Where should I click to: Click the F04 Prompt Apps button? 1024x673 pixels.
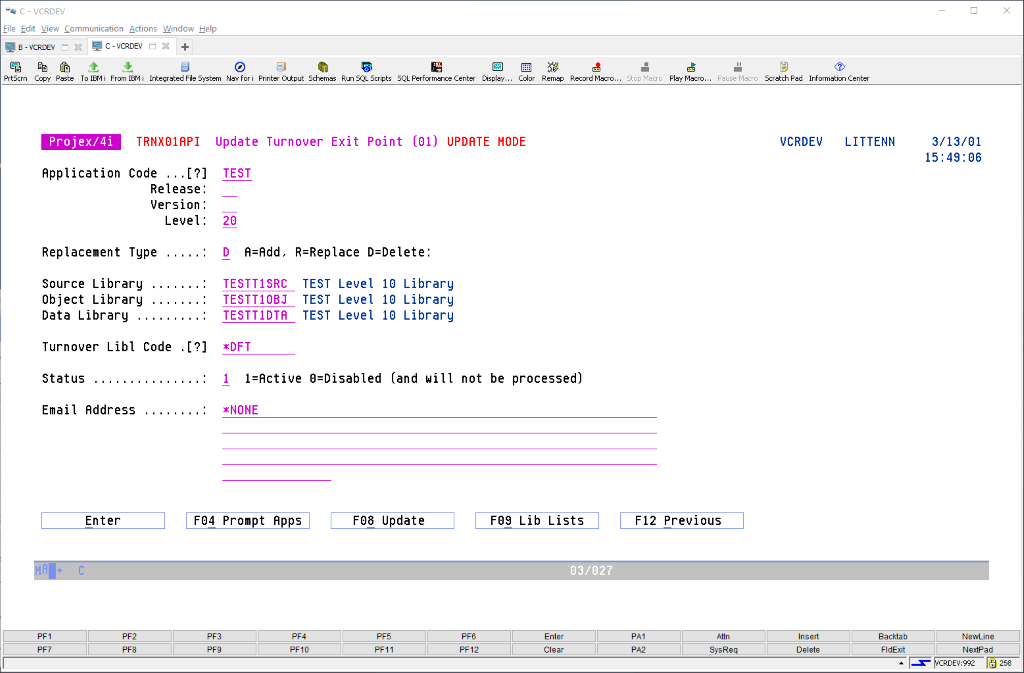248,520
